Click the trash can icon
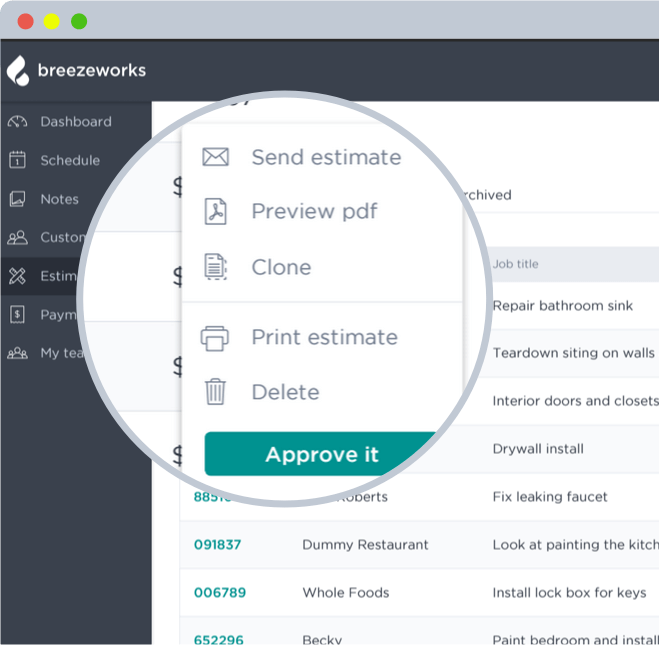This screenshot has height=645, width=659. click(x=215, y=392)
